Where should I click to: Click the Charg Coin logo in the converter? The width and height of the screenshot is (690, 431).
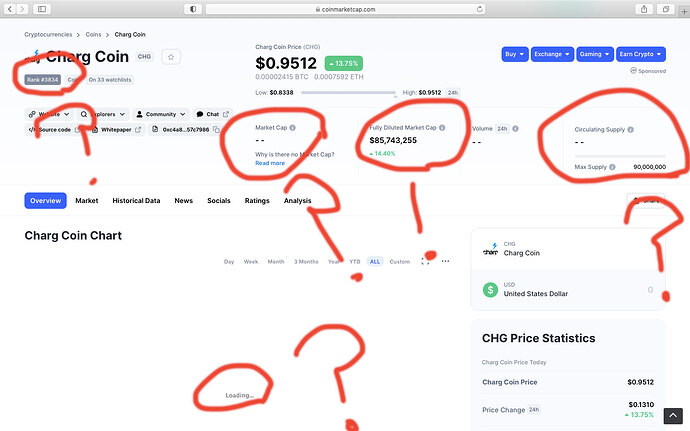click(x=490, y=249)
